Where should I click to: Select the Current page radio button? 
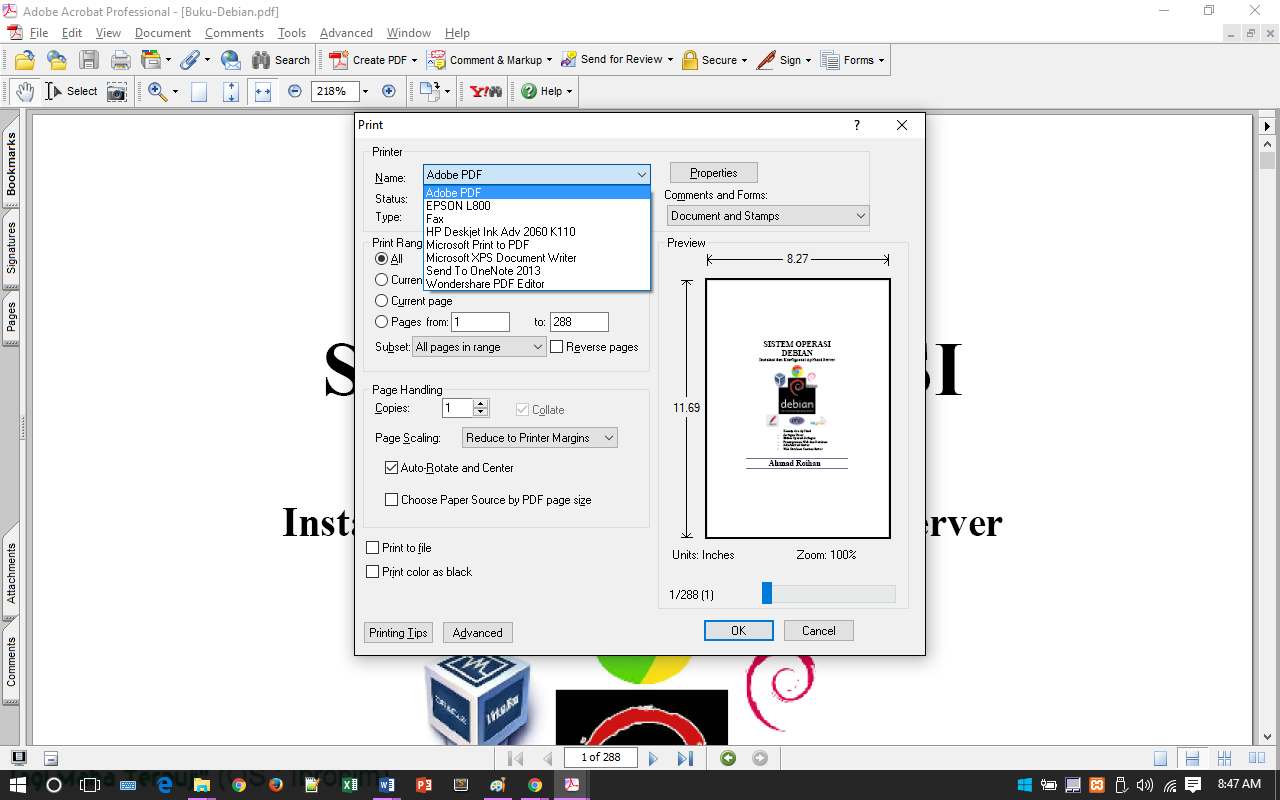[x=381, y=300]
